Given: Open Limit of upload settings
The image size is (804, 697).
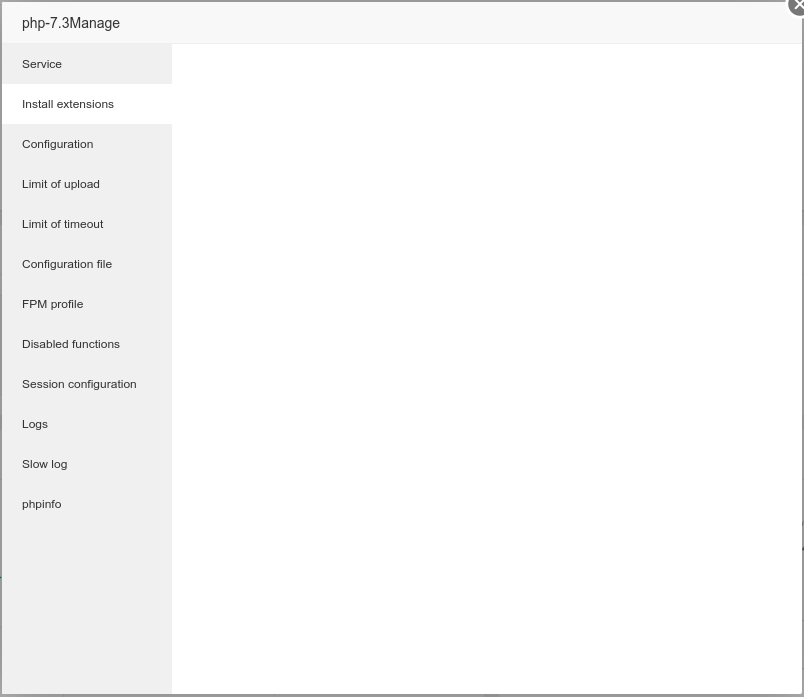Looking at the screenshot, I should [x=61, y=184].
